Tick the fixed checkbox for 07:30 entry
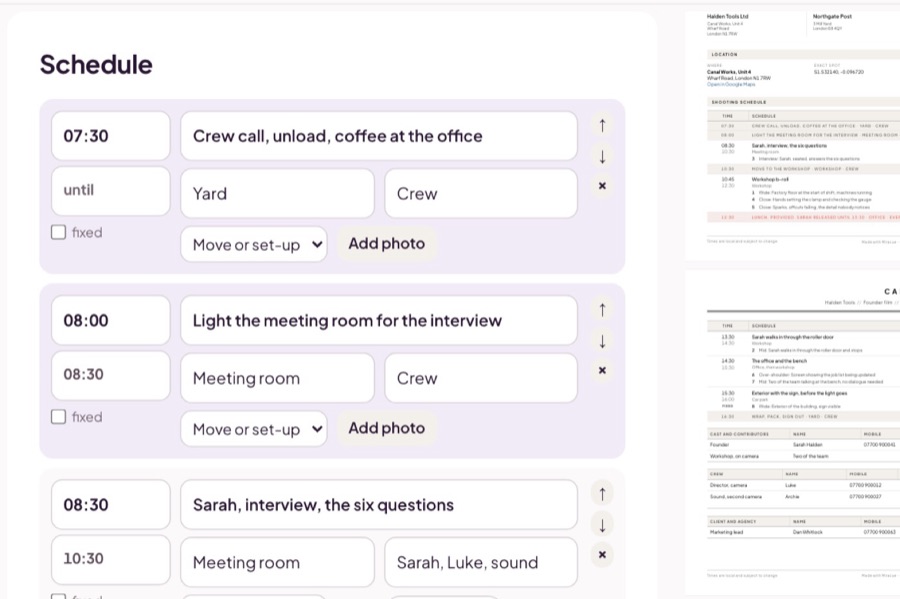 point(59,232)
